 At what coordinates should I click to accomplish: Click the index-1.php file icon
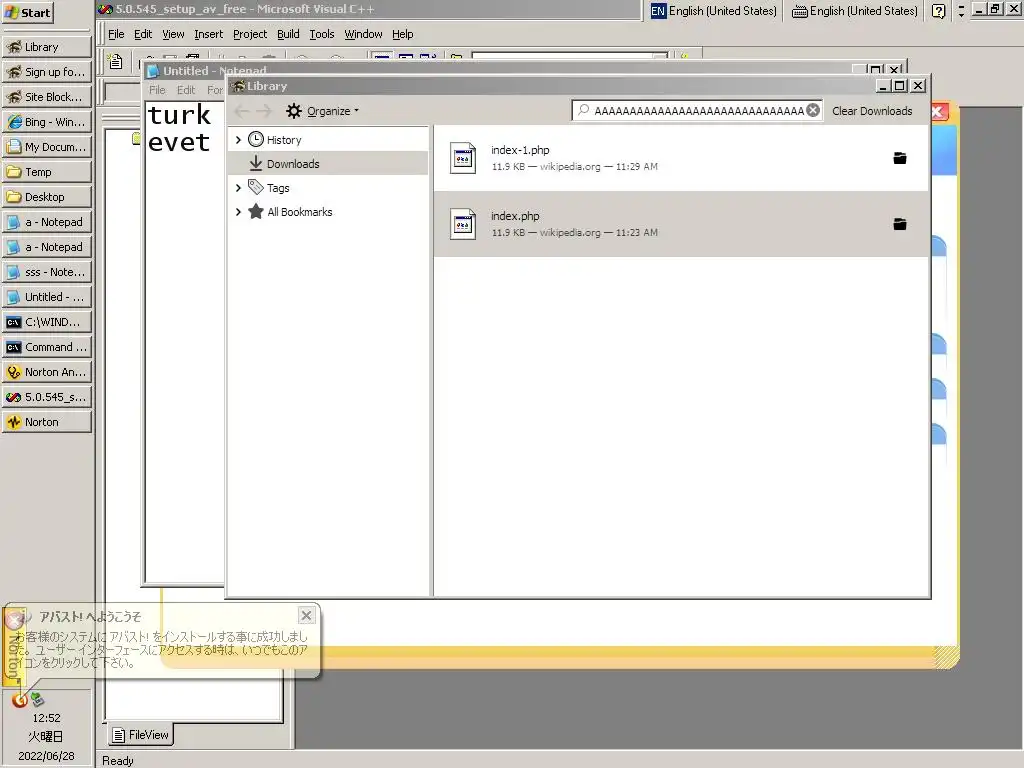click(463, 158)
